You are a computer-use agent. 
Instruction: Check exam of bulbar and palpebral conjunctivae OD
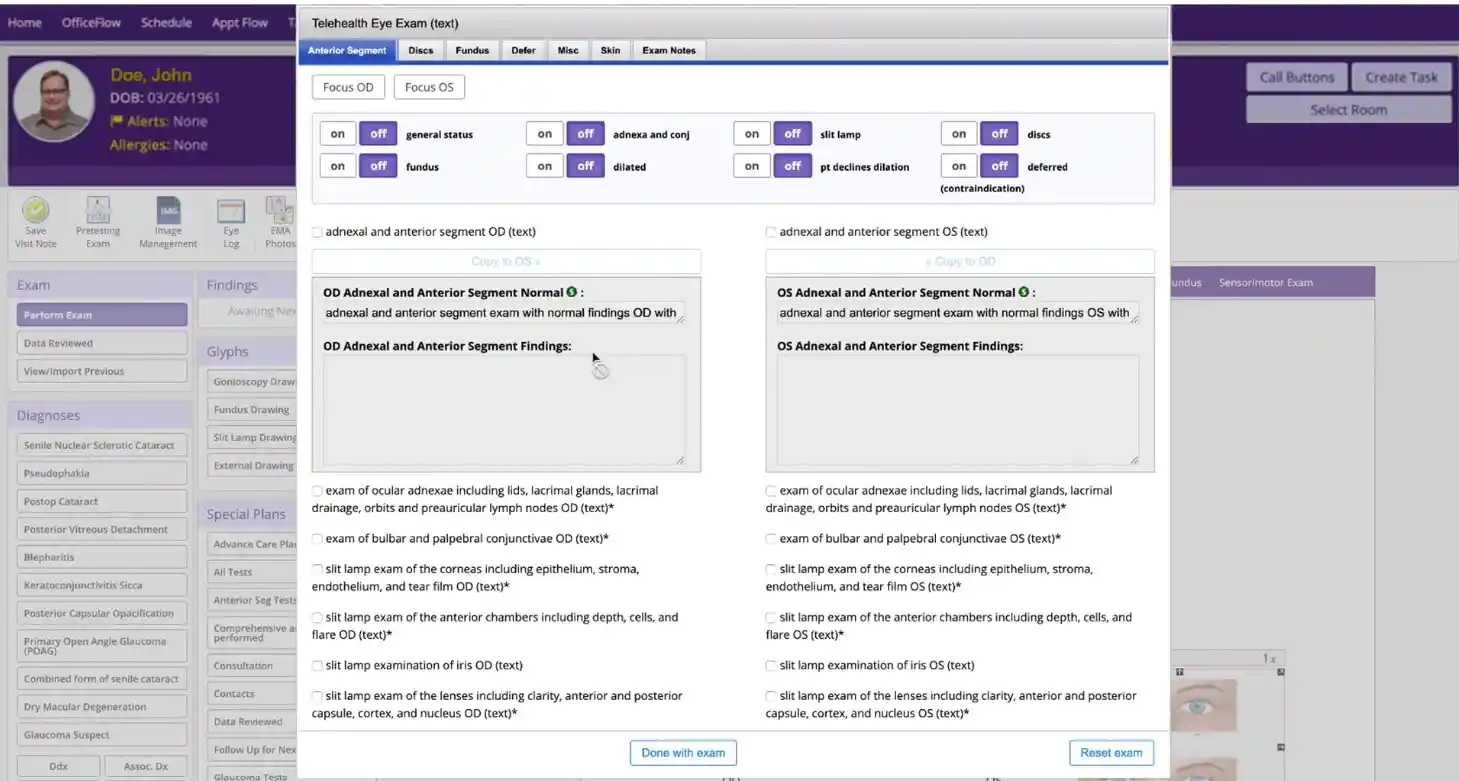click(x=317, y=538)
